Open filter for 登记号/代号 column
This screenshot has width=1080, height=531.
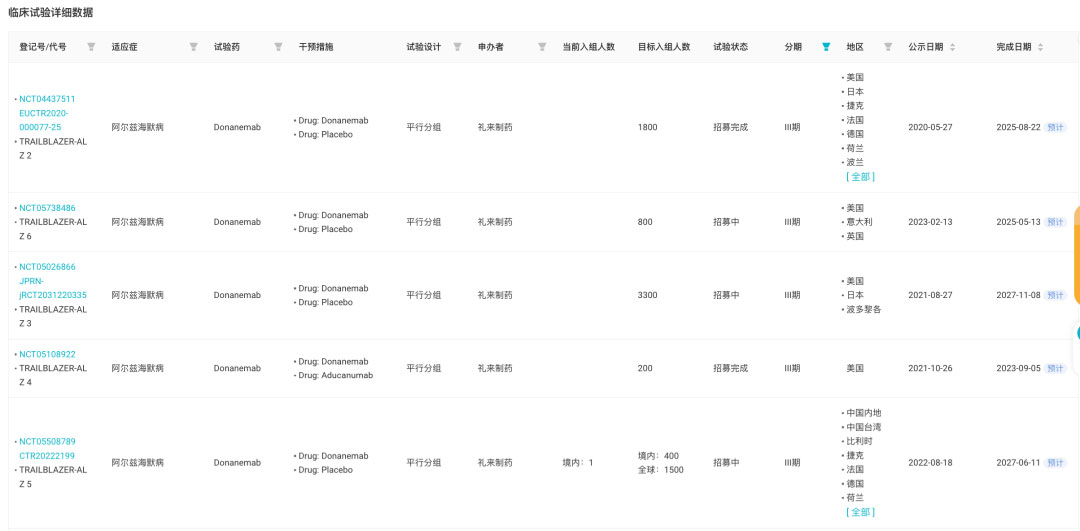(x=91, y=47)
